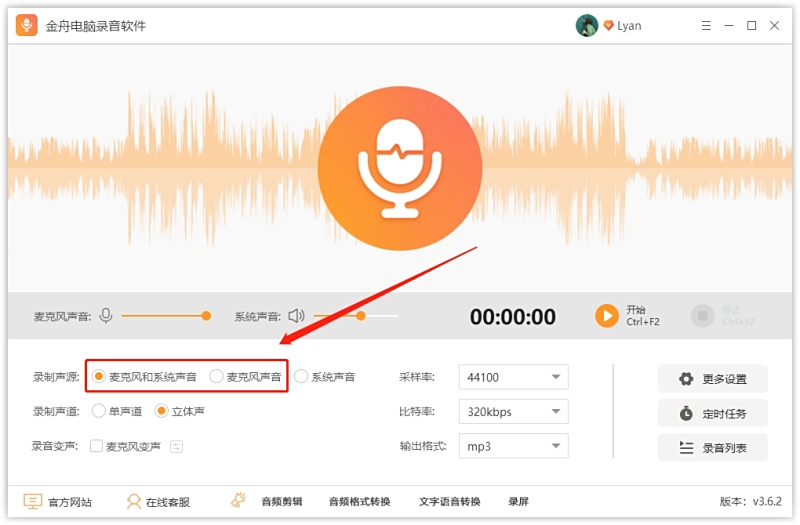This screenshot has width=800, height=525.
Task: Open the hamburger menu in the title bar
Action: (x=706, y=26)
